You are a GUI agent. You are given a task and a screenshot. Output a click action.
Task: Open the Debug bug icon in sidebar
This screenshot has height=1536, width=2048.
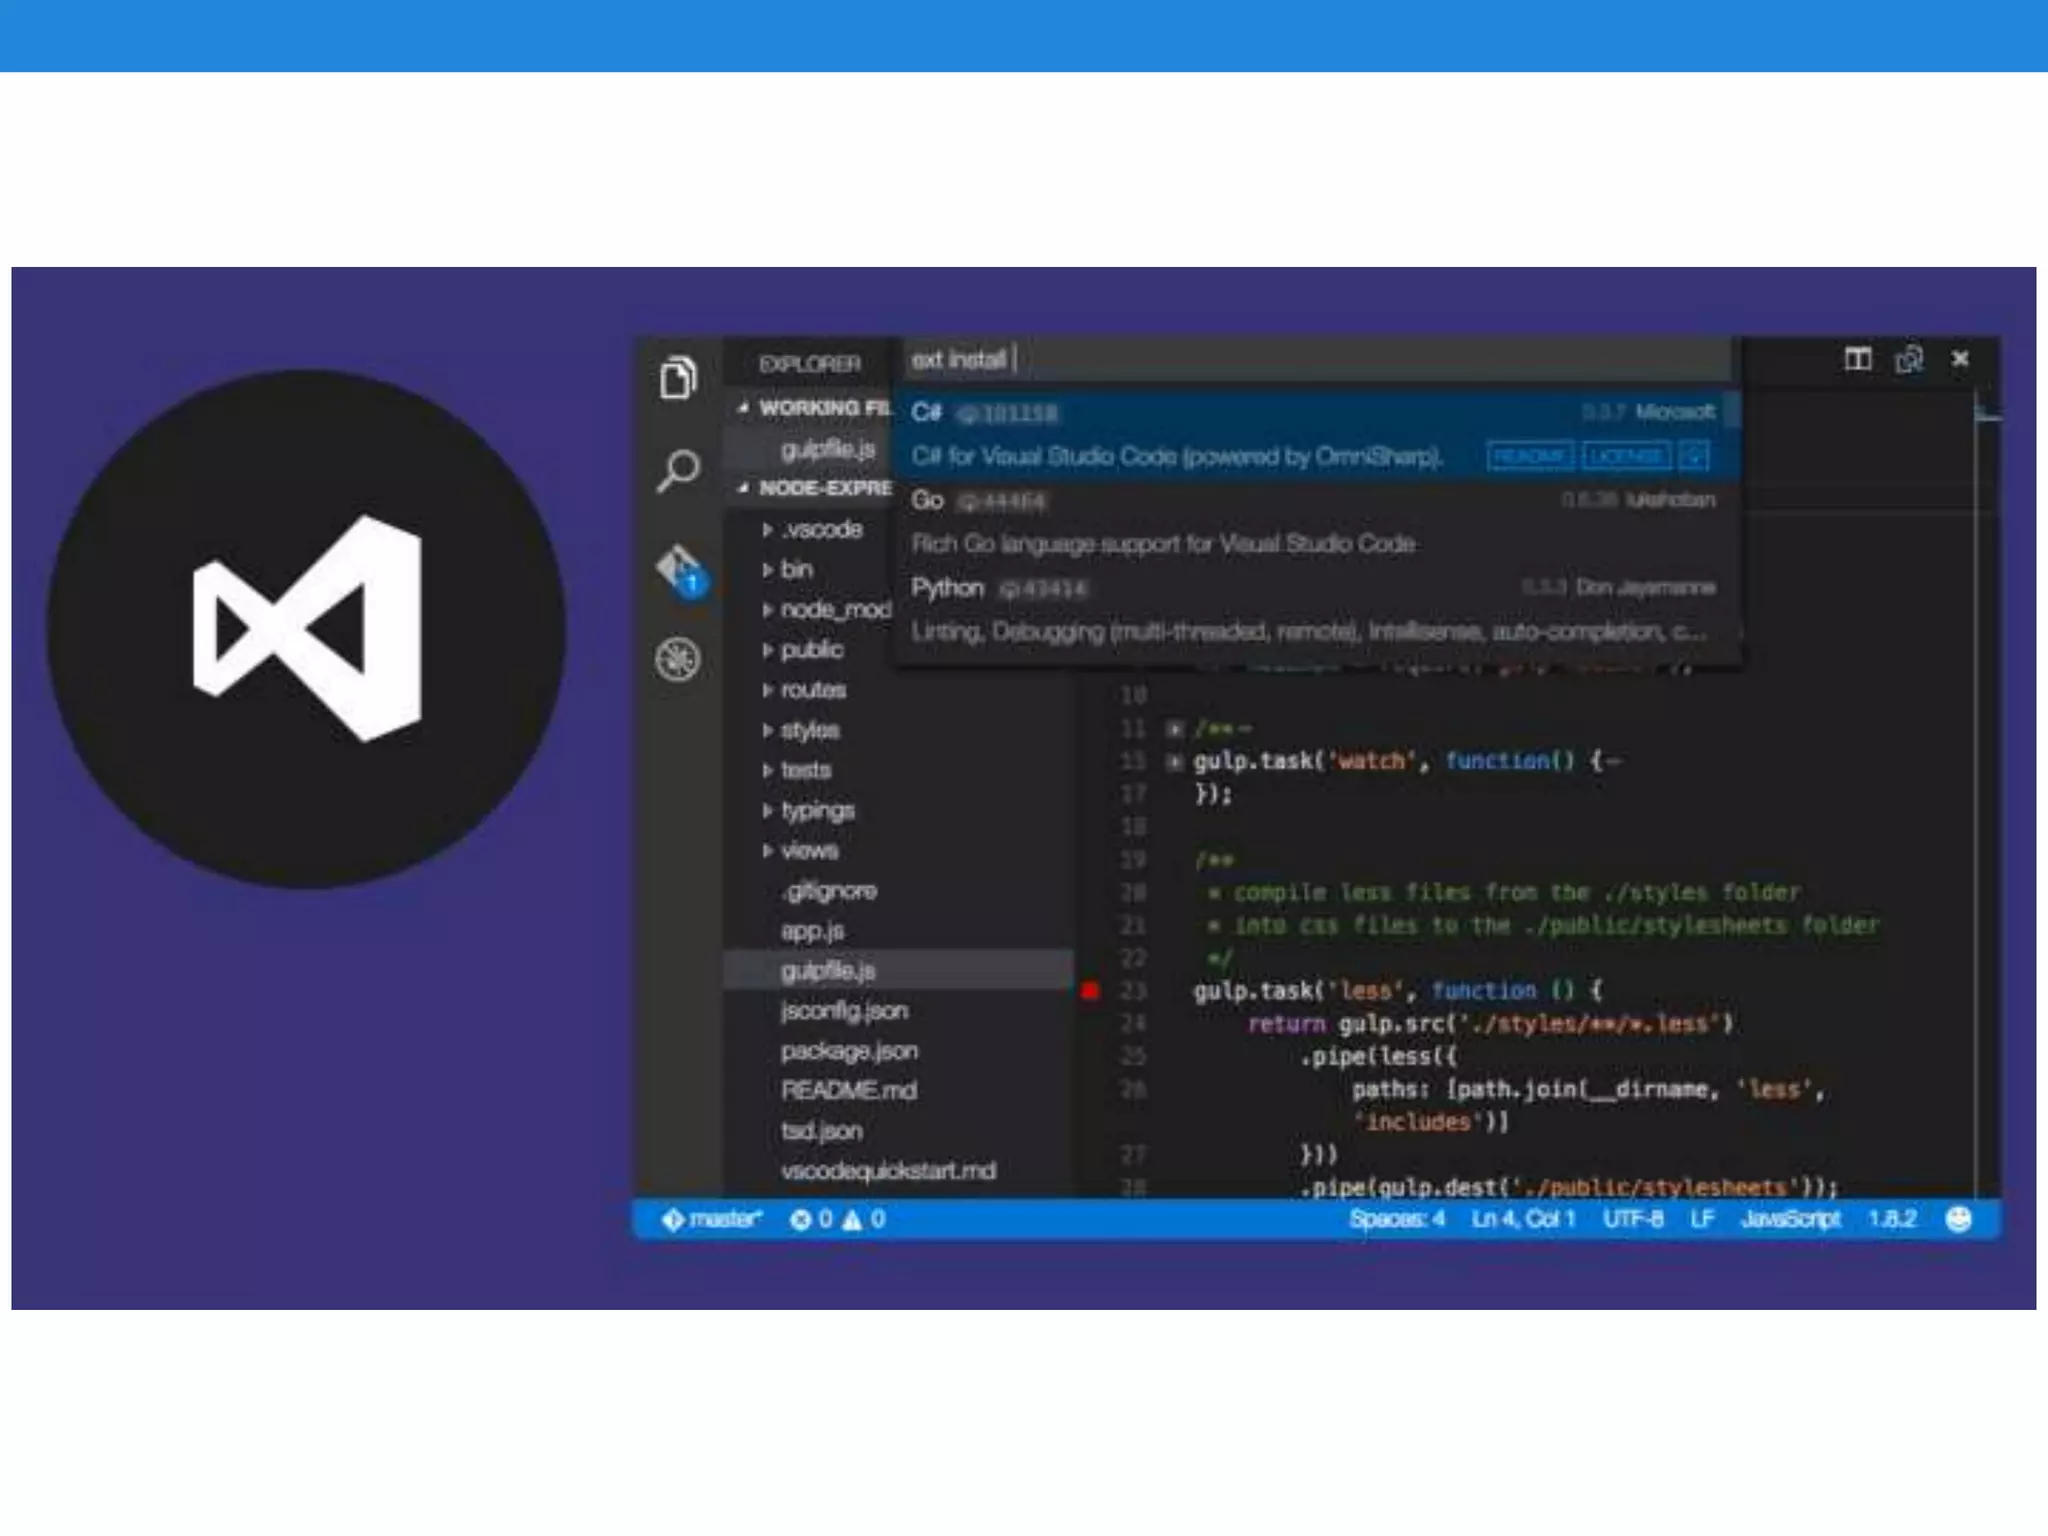point(677,659)
